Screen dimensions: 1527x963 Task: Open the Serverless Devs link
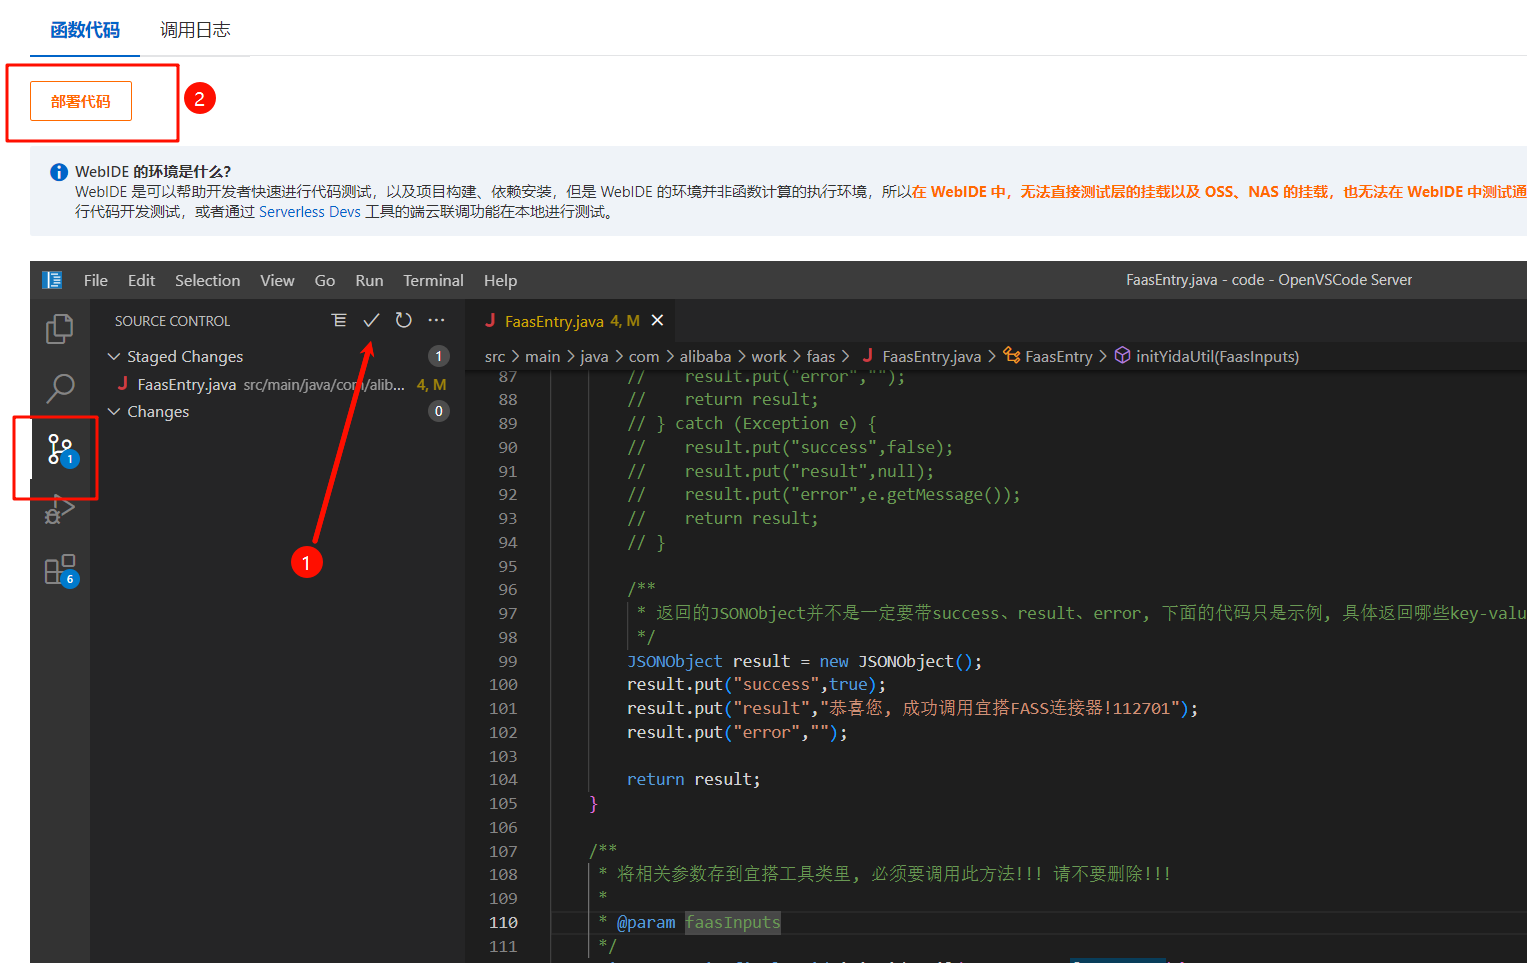point(309,212)
